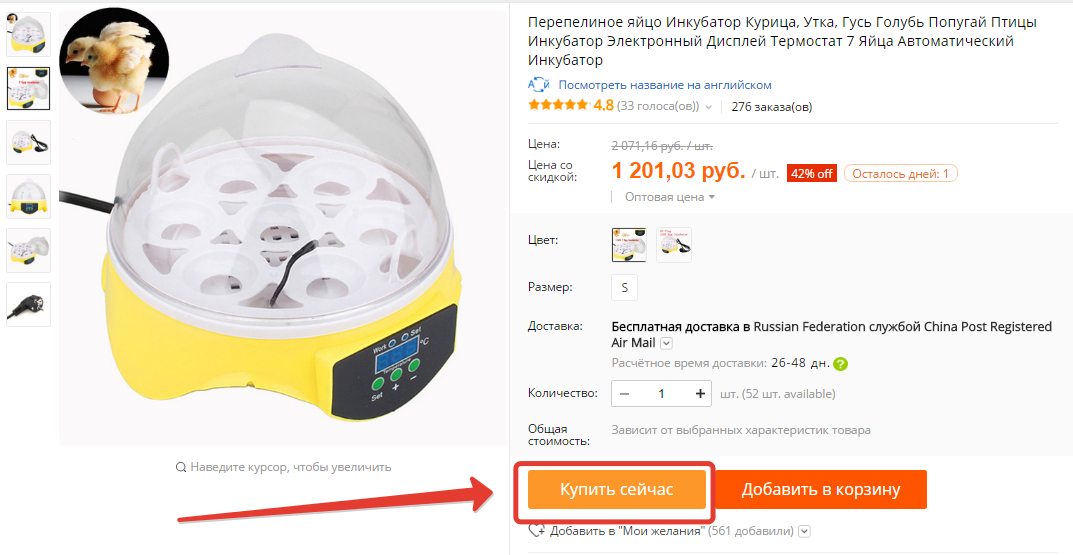
Task: Select the top incubator thumbnail
Action: pos(29,35)
